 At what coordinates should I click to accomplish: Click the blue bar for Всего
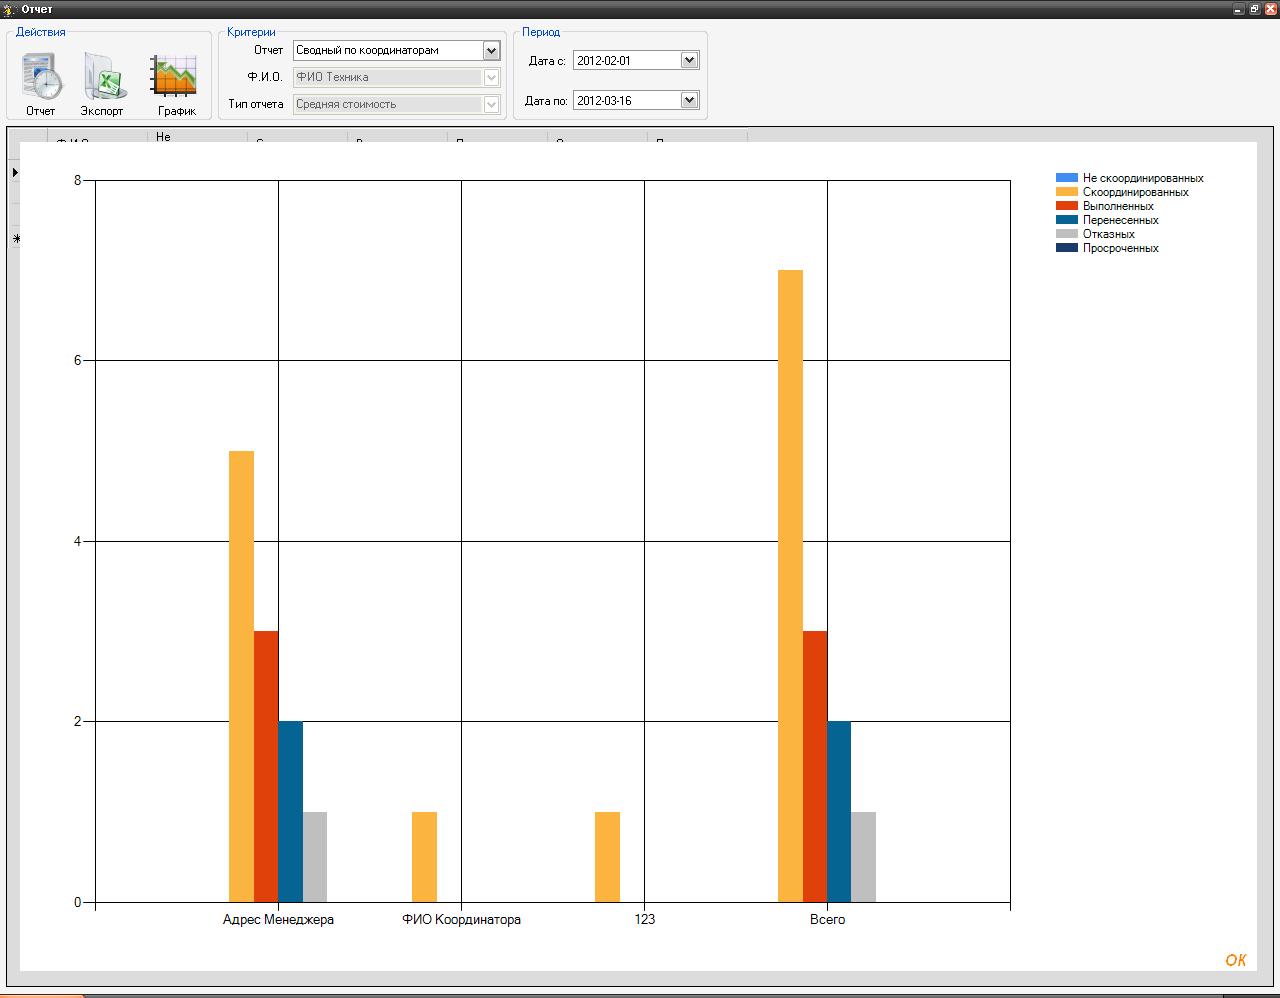[x=839, y=811]
